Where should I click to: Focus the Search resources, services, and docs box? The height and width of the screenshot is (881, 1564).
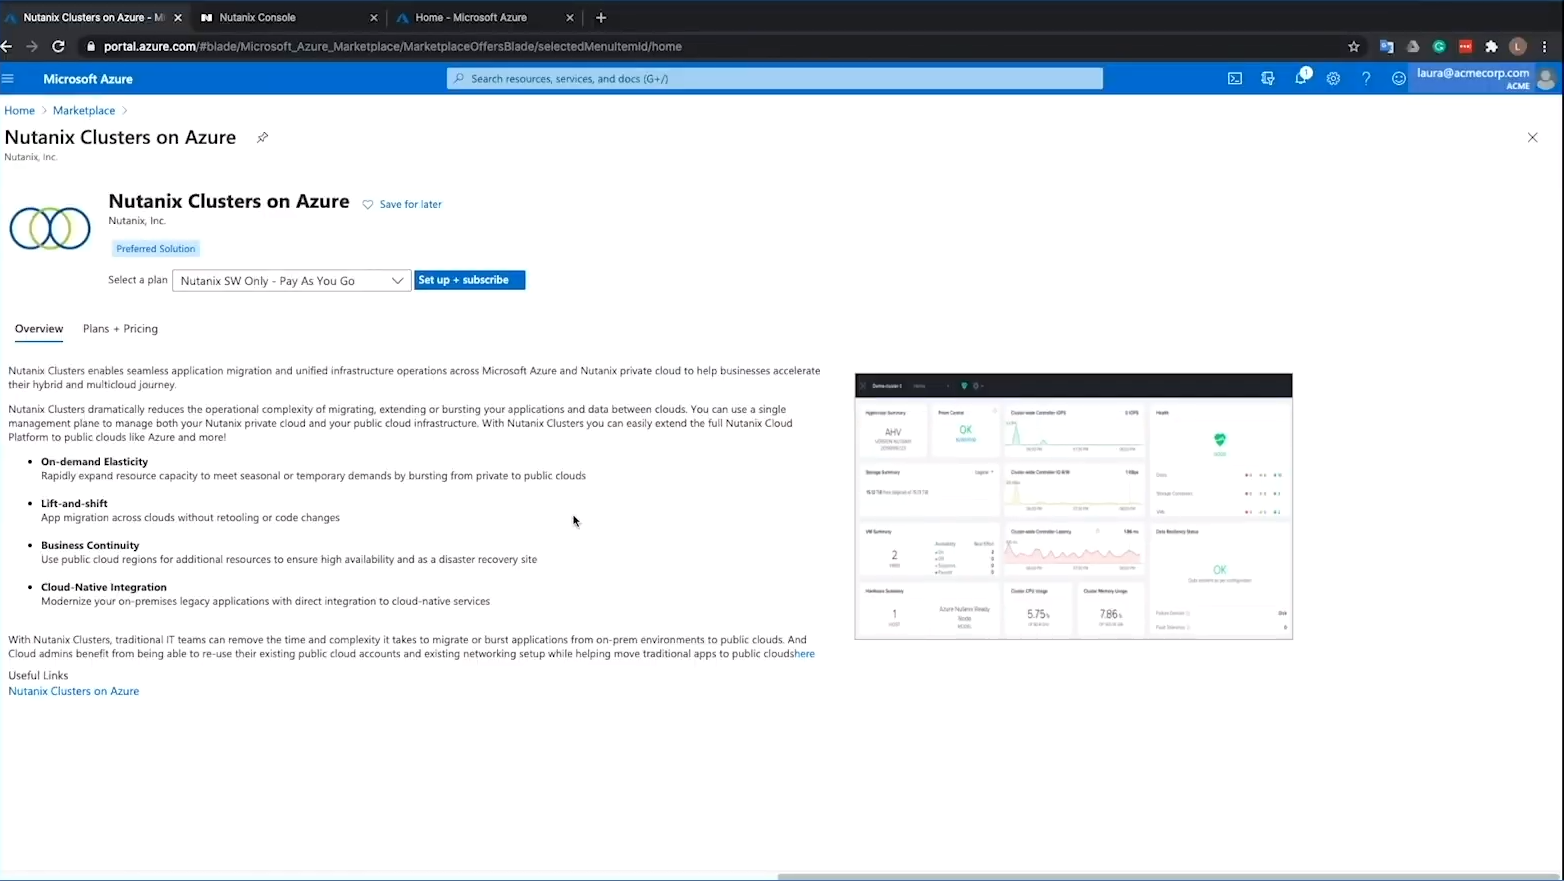pos(775,79)
